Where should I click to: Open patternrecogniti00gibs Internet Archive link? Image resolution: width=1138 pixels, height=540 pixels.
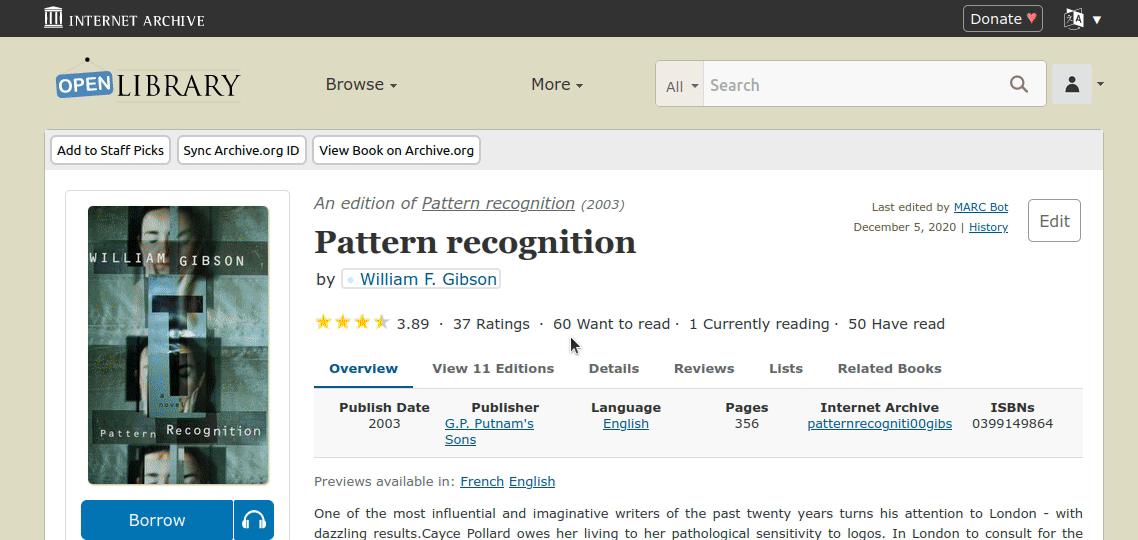point(880,424)
